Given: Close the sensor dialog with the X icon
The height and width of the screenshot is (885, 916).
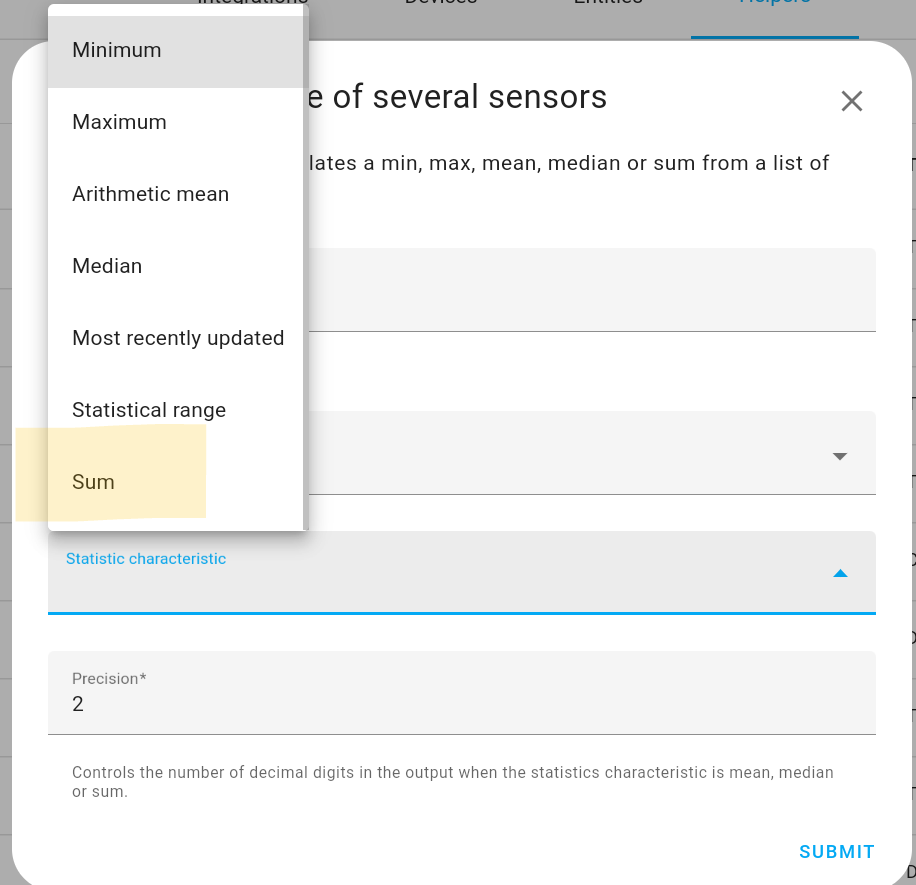Looking at the screenshot, I should click(x=851, y=101).
